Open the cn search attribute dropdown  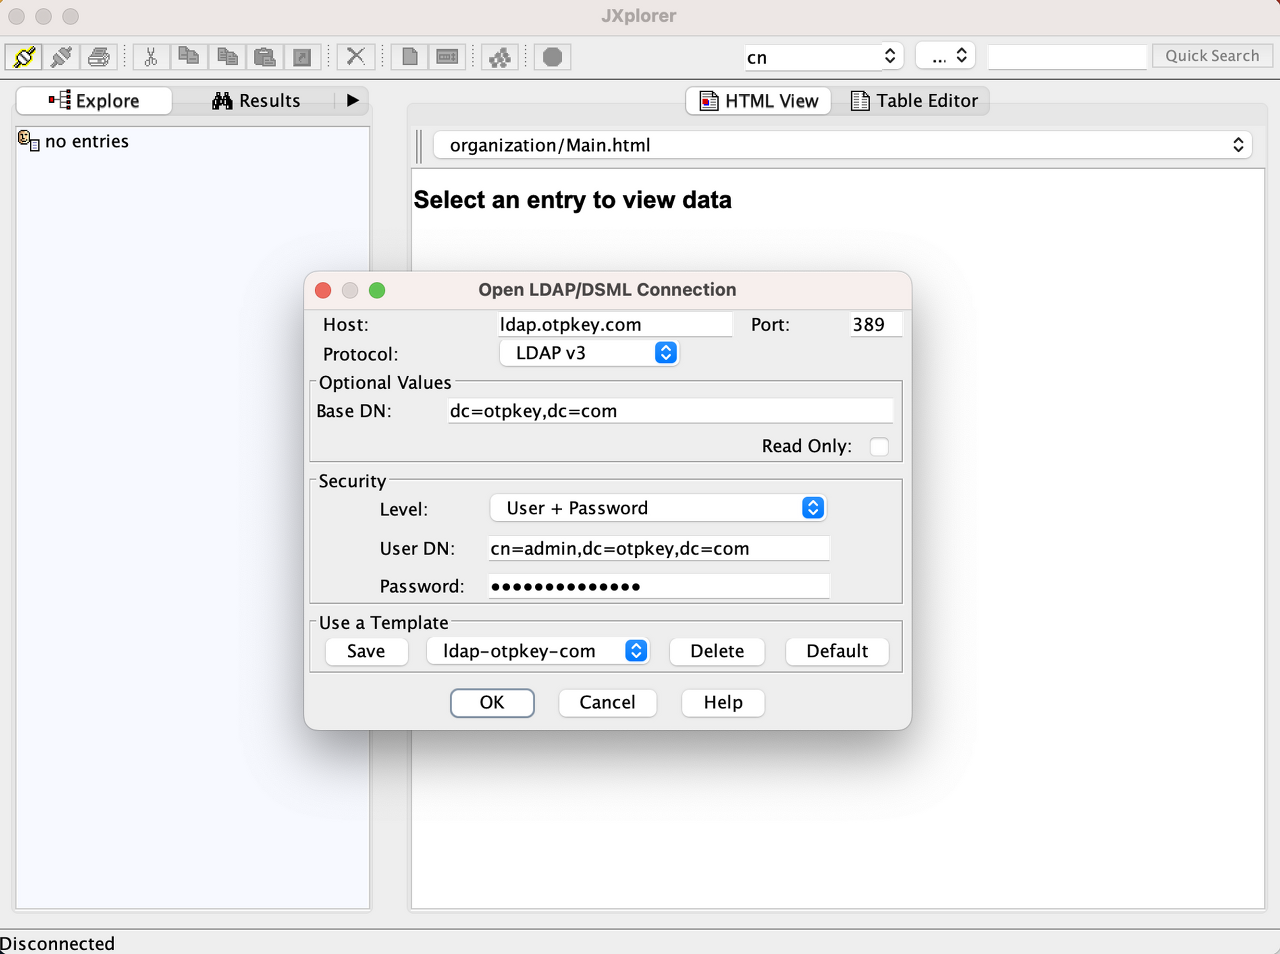(823, 57)
